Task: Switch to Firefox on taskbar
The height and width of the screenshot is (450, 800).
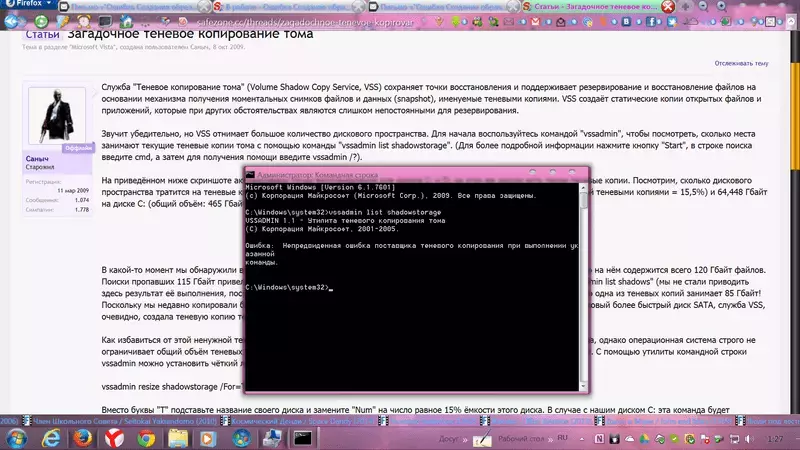Action: tap(82, 438)
